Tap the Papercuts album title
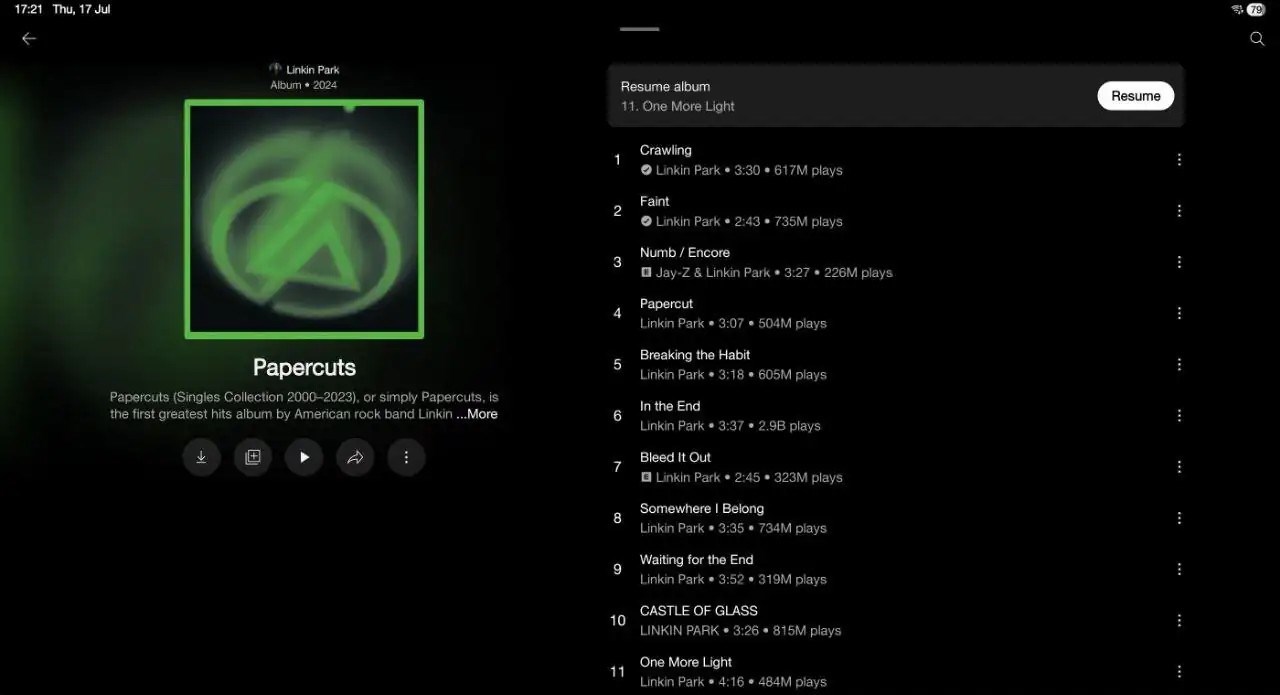The image size is (1280, 695). point(304,367)
